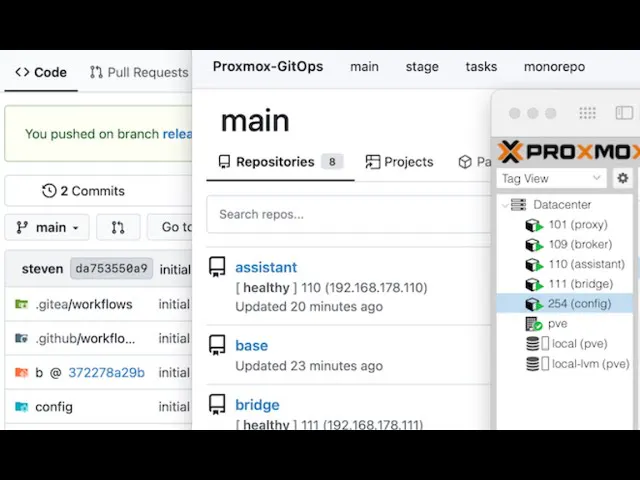Click the assistant repository icon
The height and width of the screenshot is (480, 640).
pos(217,267)
